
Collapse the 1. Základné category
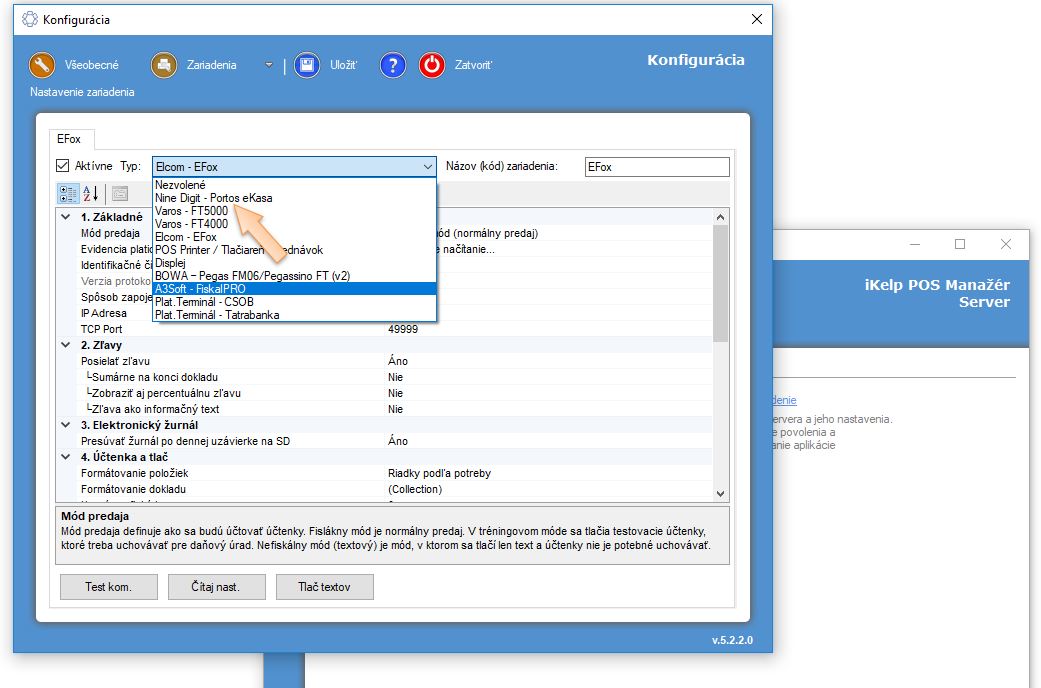pos(66,217)
